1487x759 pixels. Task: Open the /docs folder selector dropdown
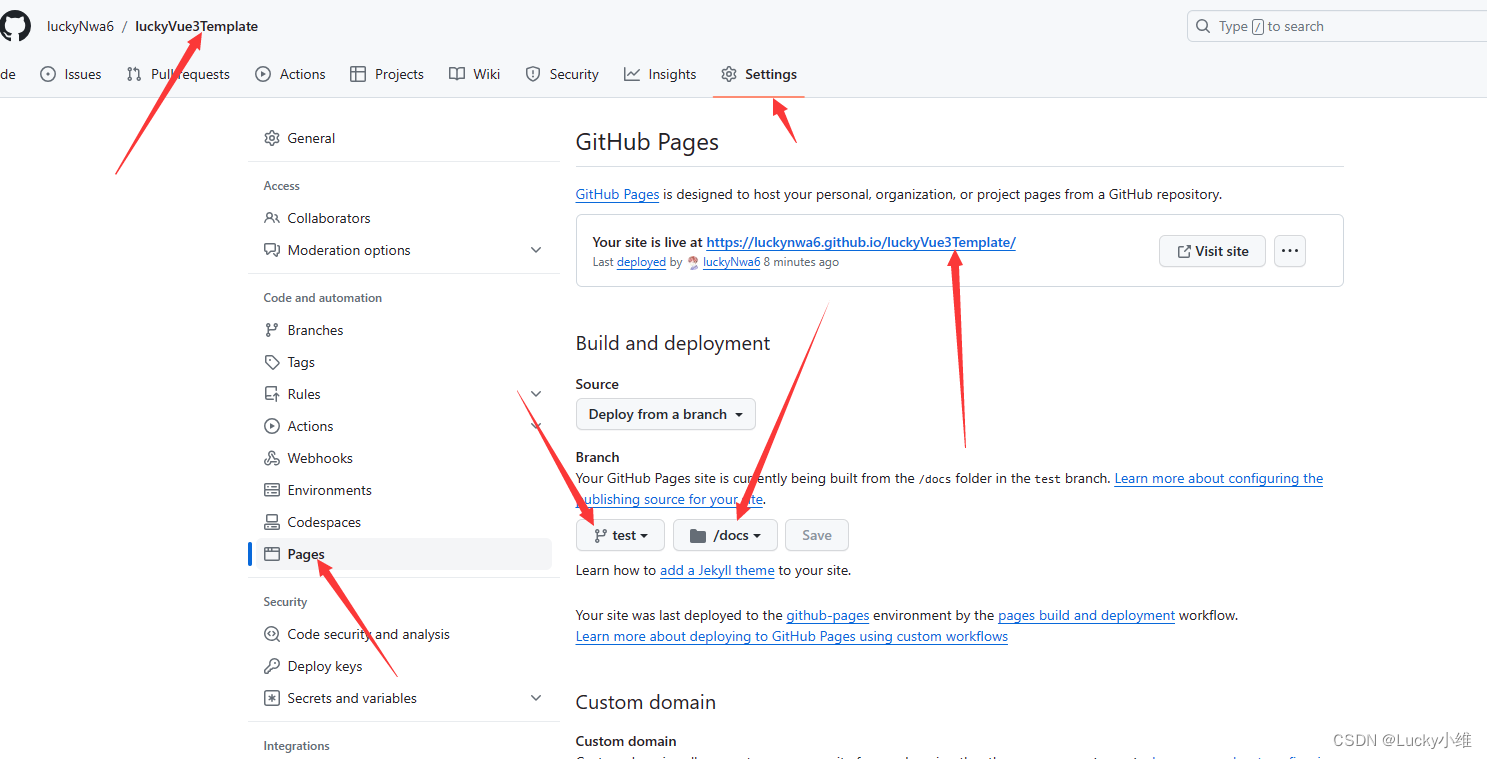point(725,535)
